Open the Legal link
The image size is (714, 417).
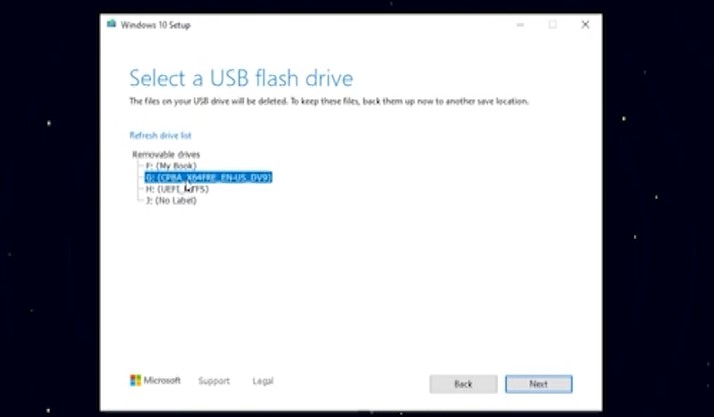(x=263, y=381)
